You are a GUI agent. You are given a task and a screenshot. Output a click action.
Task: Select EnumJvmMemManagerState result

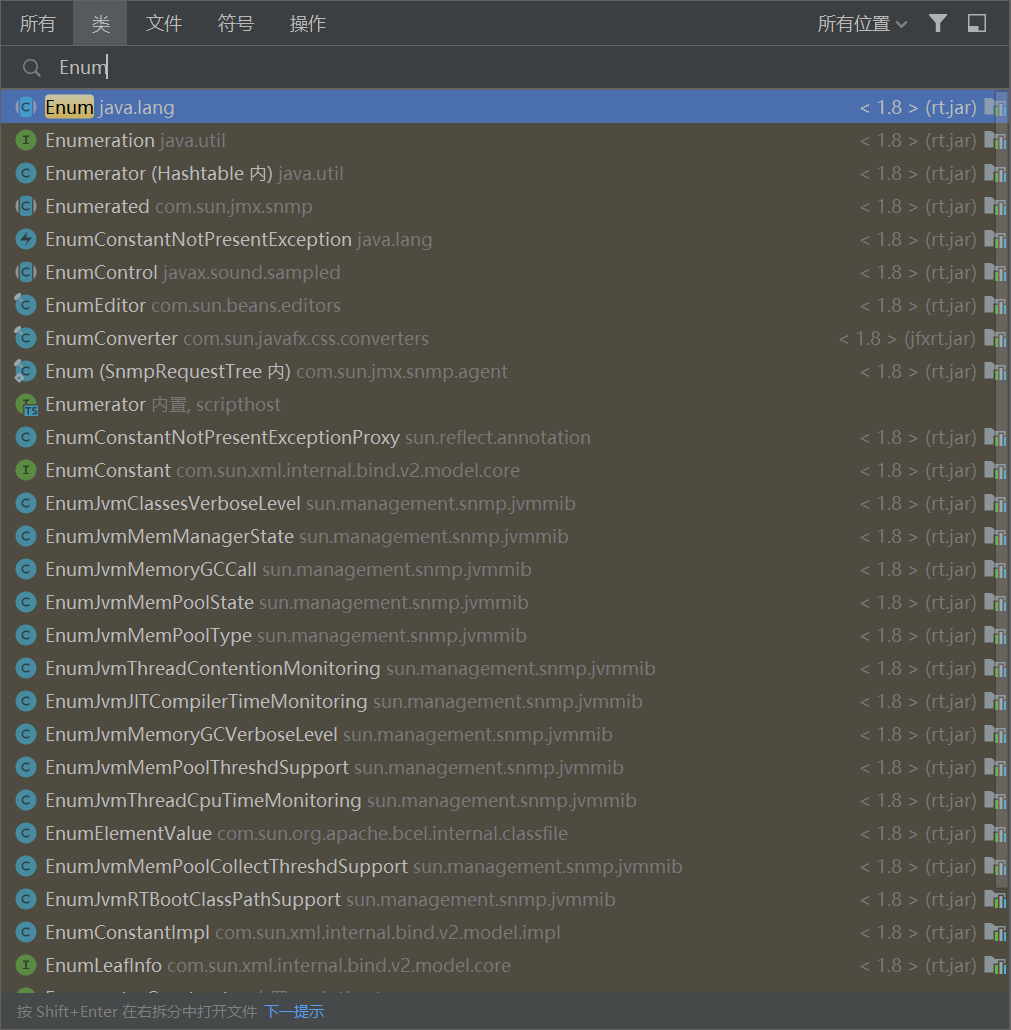pyautogui.click(x=505, y=536)
